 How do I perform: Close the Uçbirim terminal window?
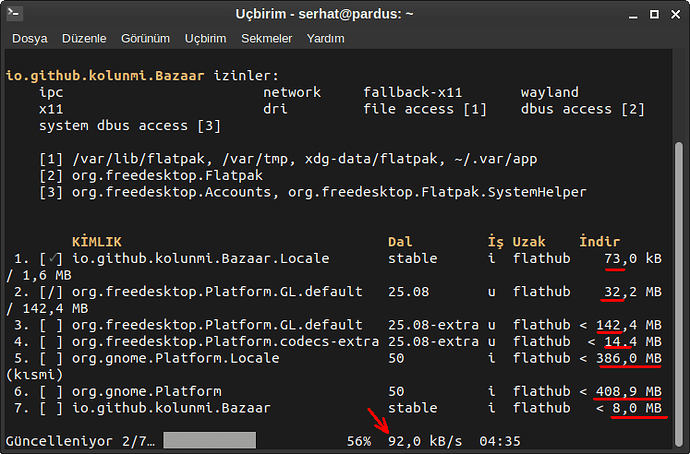pyautogui.click(x=675, y=15)
